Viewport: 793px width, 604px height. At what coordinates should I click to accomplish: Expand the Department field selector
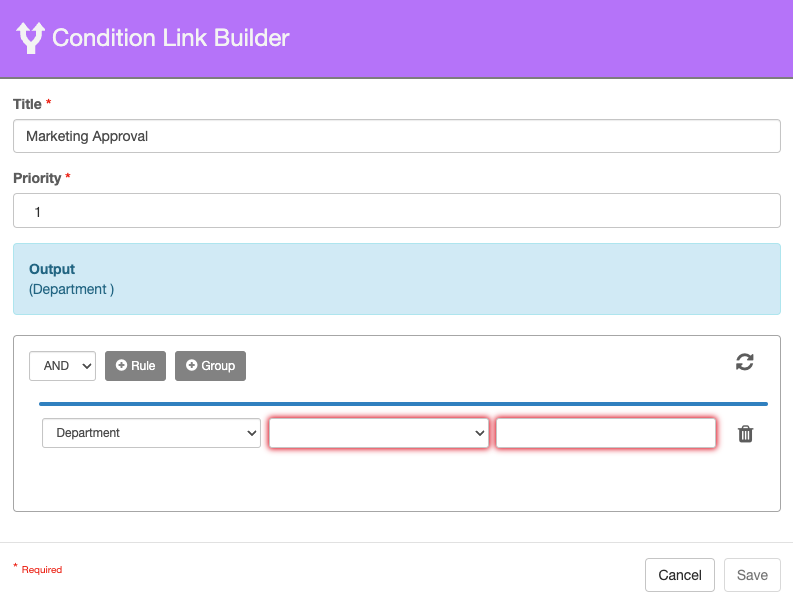[151, 433]
